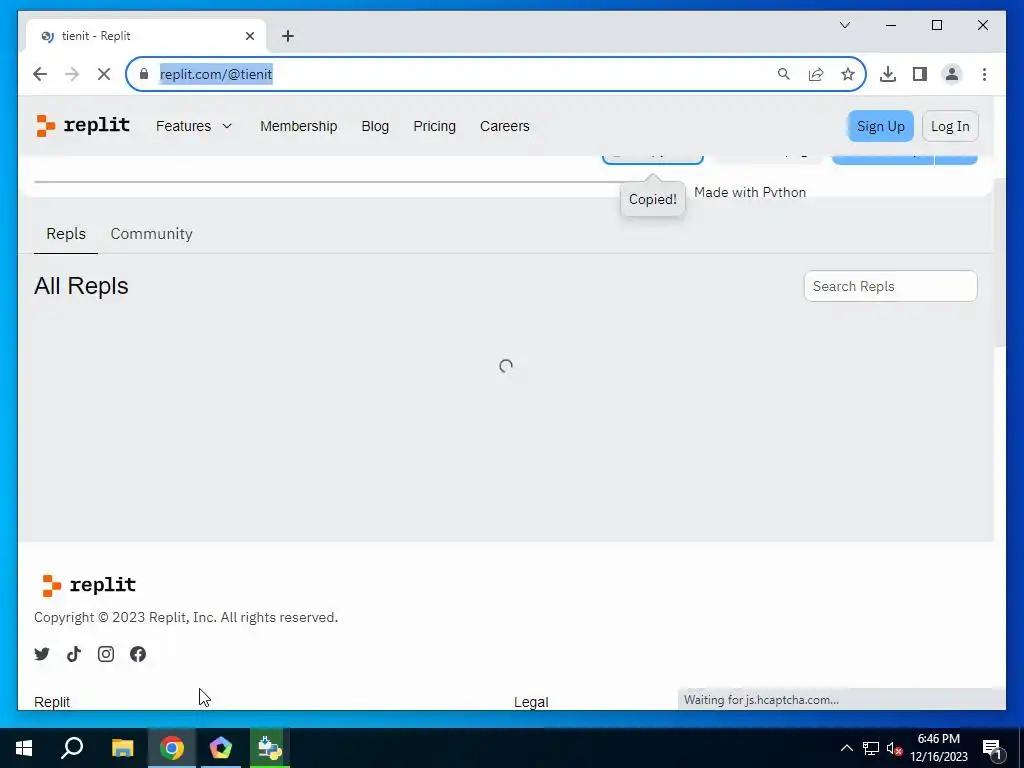Open the Chrome profile avatar
Screen dimensions: 1024x768
[x=952, y=74]
